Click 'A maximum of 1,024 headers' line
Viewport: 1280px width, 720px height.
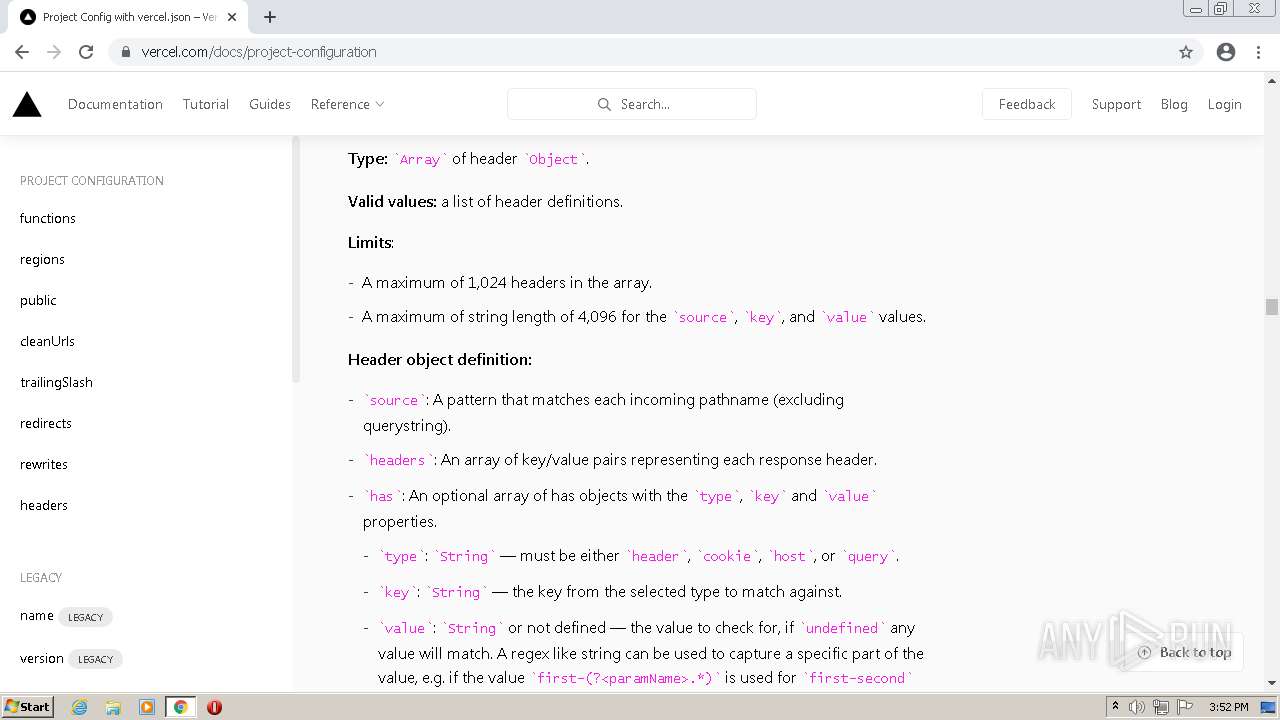pos(507,282)
